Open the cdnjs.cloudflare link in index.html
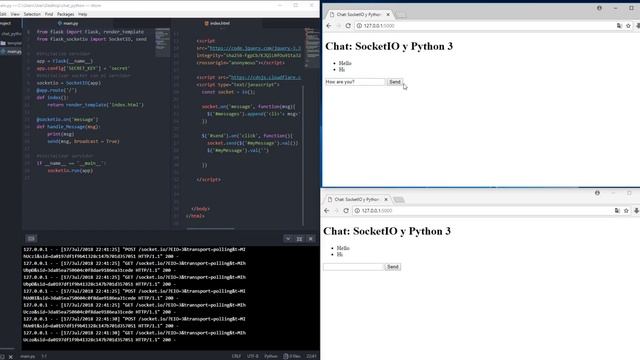This screenshot has width=640, height=360. tap(266, 77)
